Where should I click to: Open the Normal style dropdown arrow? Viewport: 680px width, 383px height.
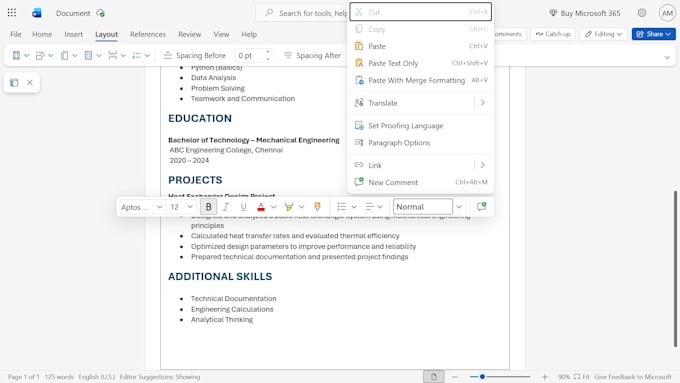click(x=459, y=207)
